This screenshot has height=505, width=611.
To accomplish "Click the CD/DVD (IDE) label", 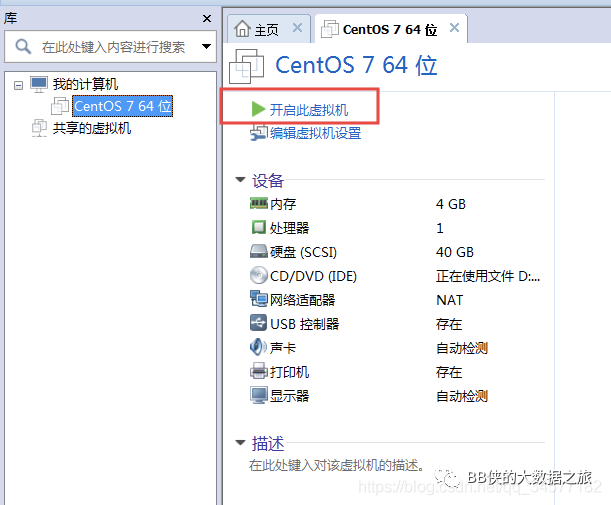I will [x=313, y=276].
